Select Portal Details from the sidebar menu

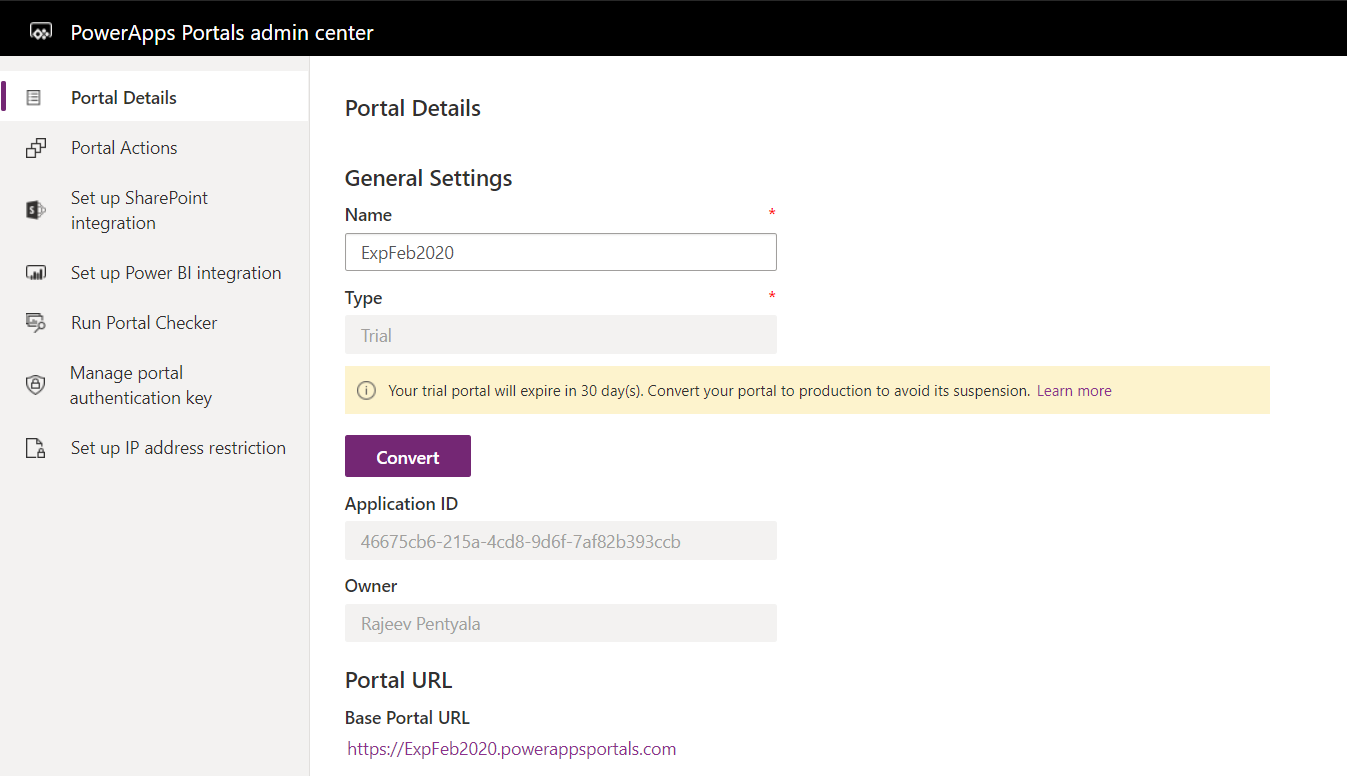(x=123, y=96)
